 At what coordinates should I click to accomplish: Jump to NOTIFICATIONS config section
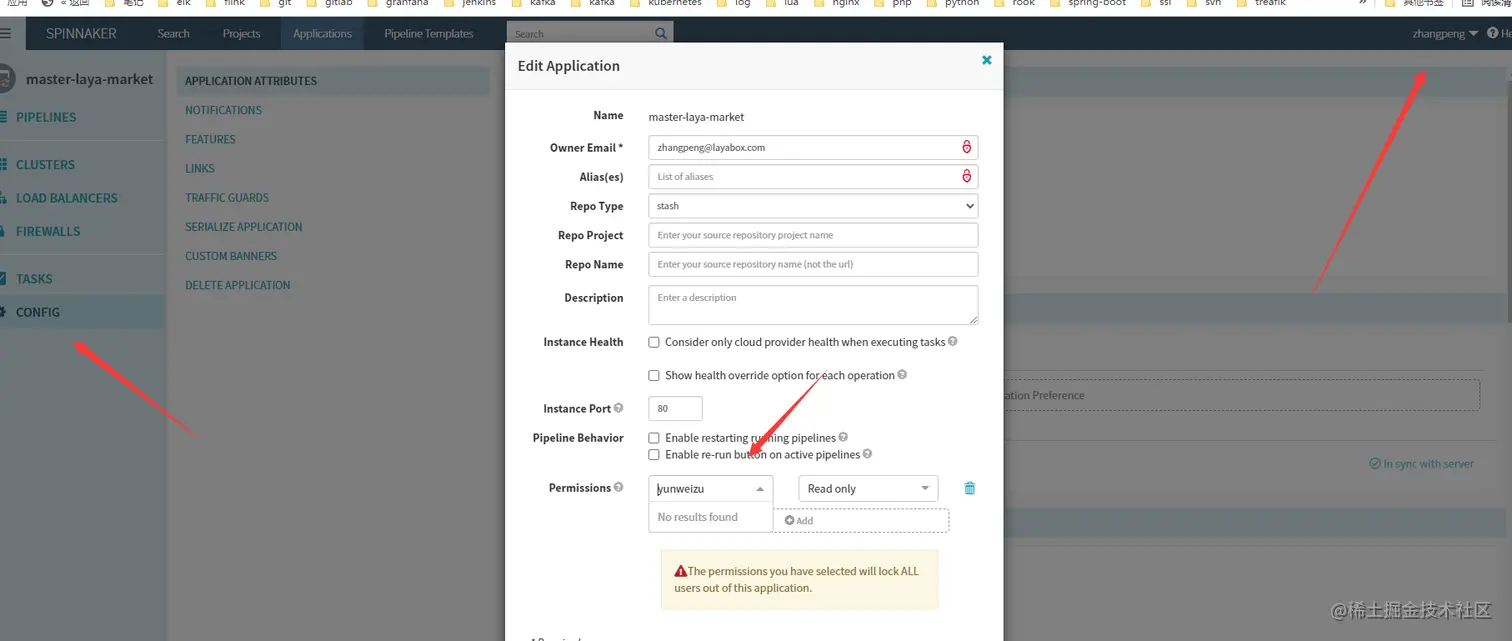[223, 110]
